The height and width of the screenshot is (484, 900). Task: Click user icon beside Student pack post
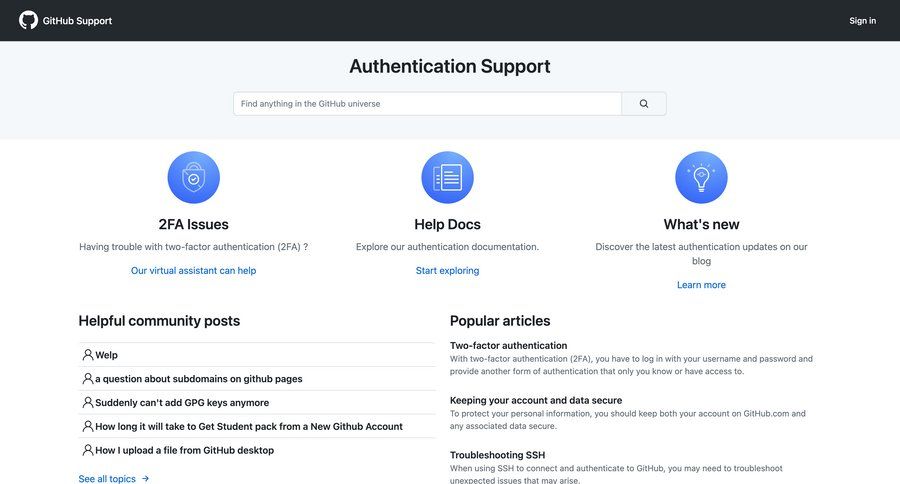tap(88, 426)
